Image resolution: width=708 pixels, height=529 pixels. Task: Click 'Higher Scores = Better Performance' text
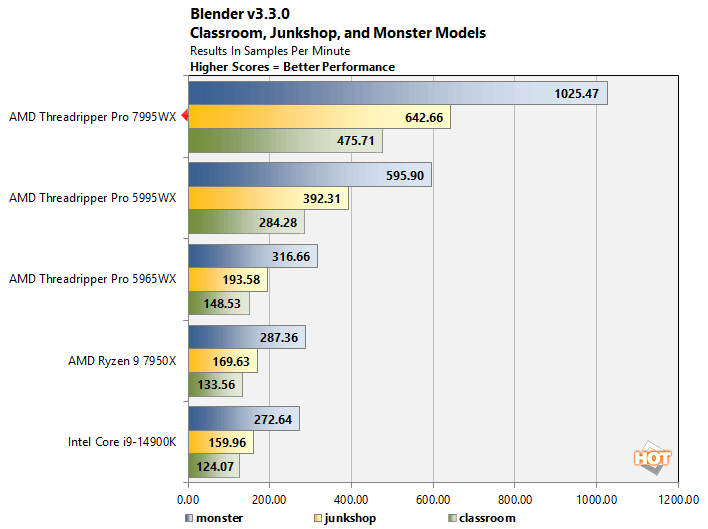point(292,67)
